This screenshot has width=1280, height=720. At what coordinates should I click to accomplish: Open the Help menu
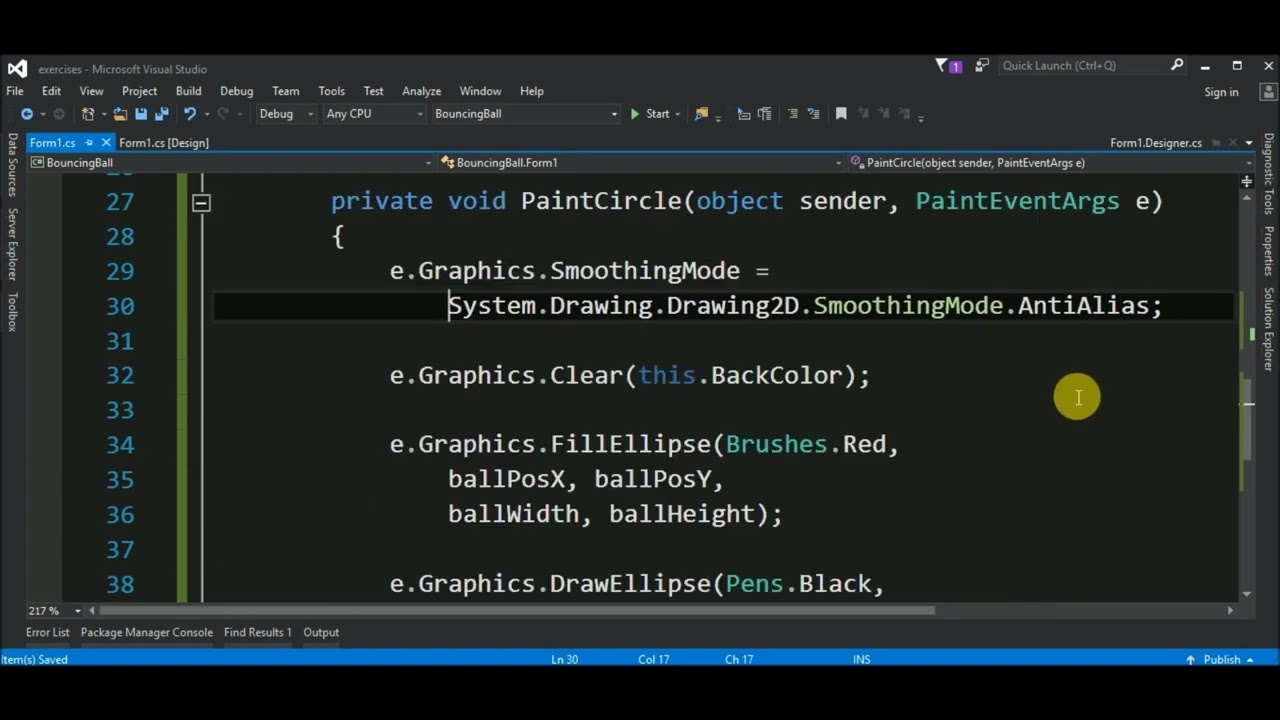pos(531,91)
